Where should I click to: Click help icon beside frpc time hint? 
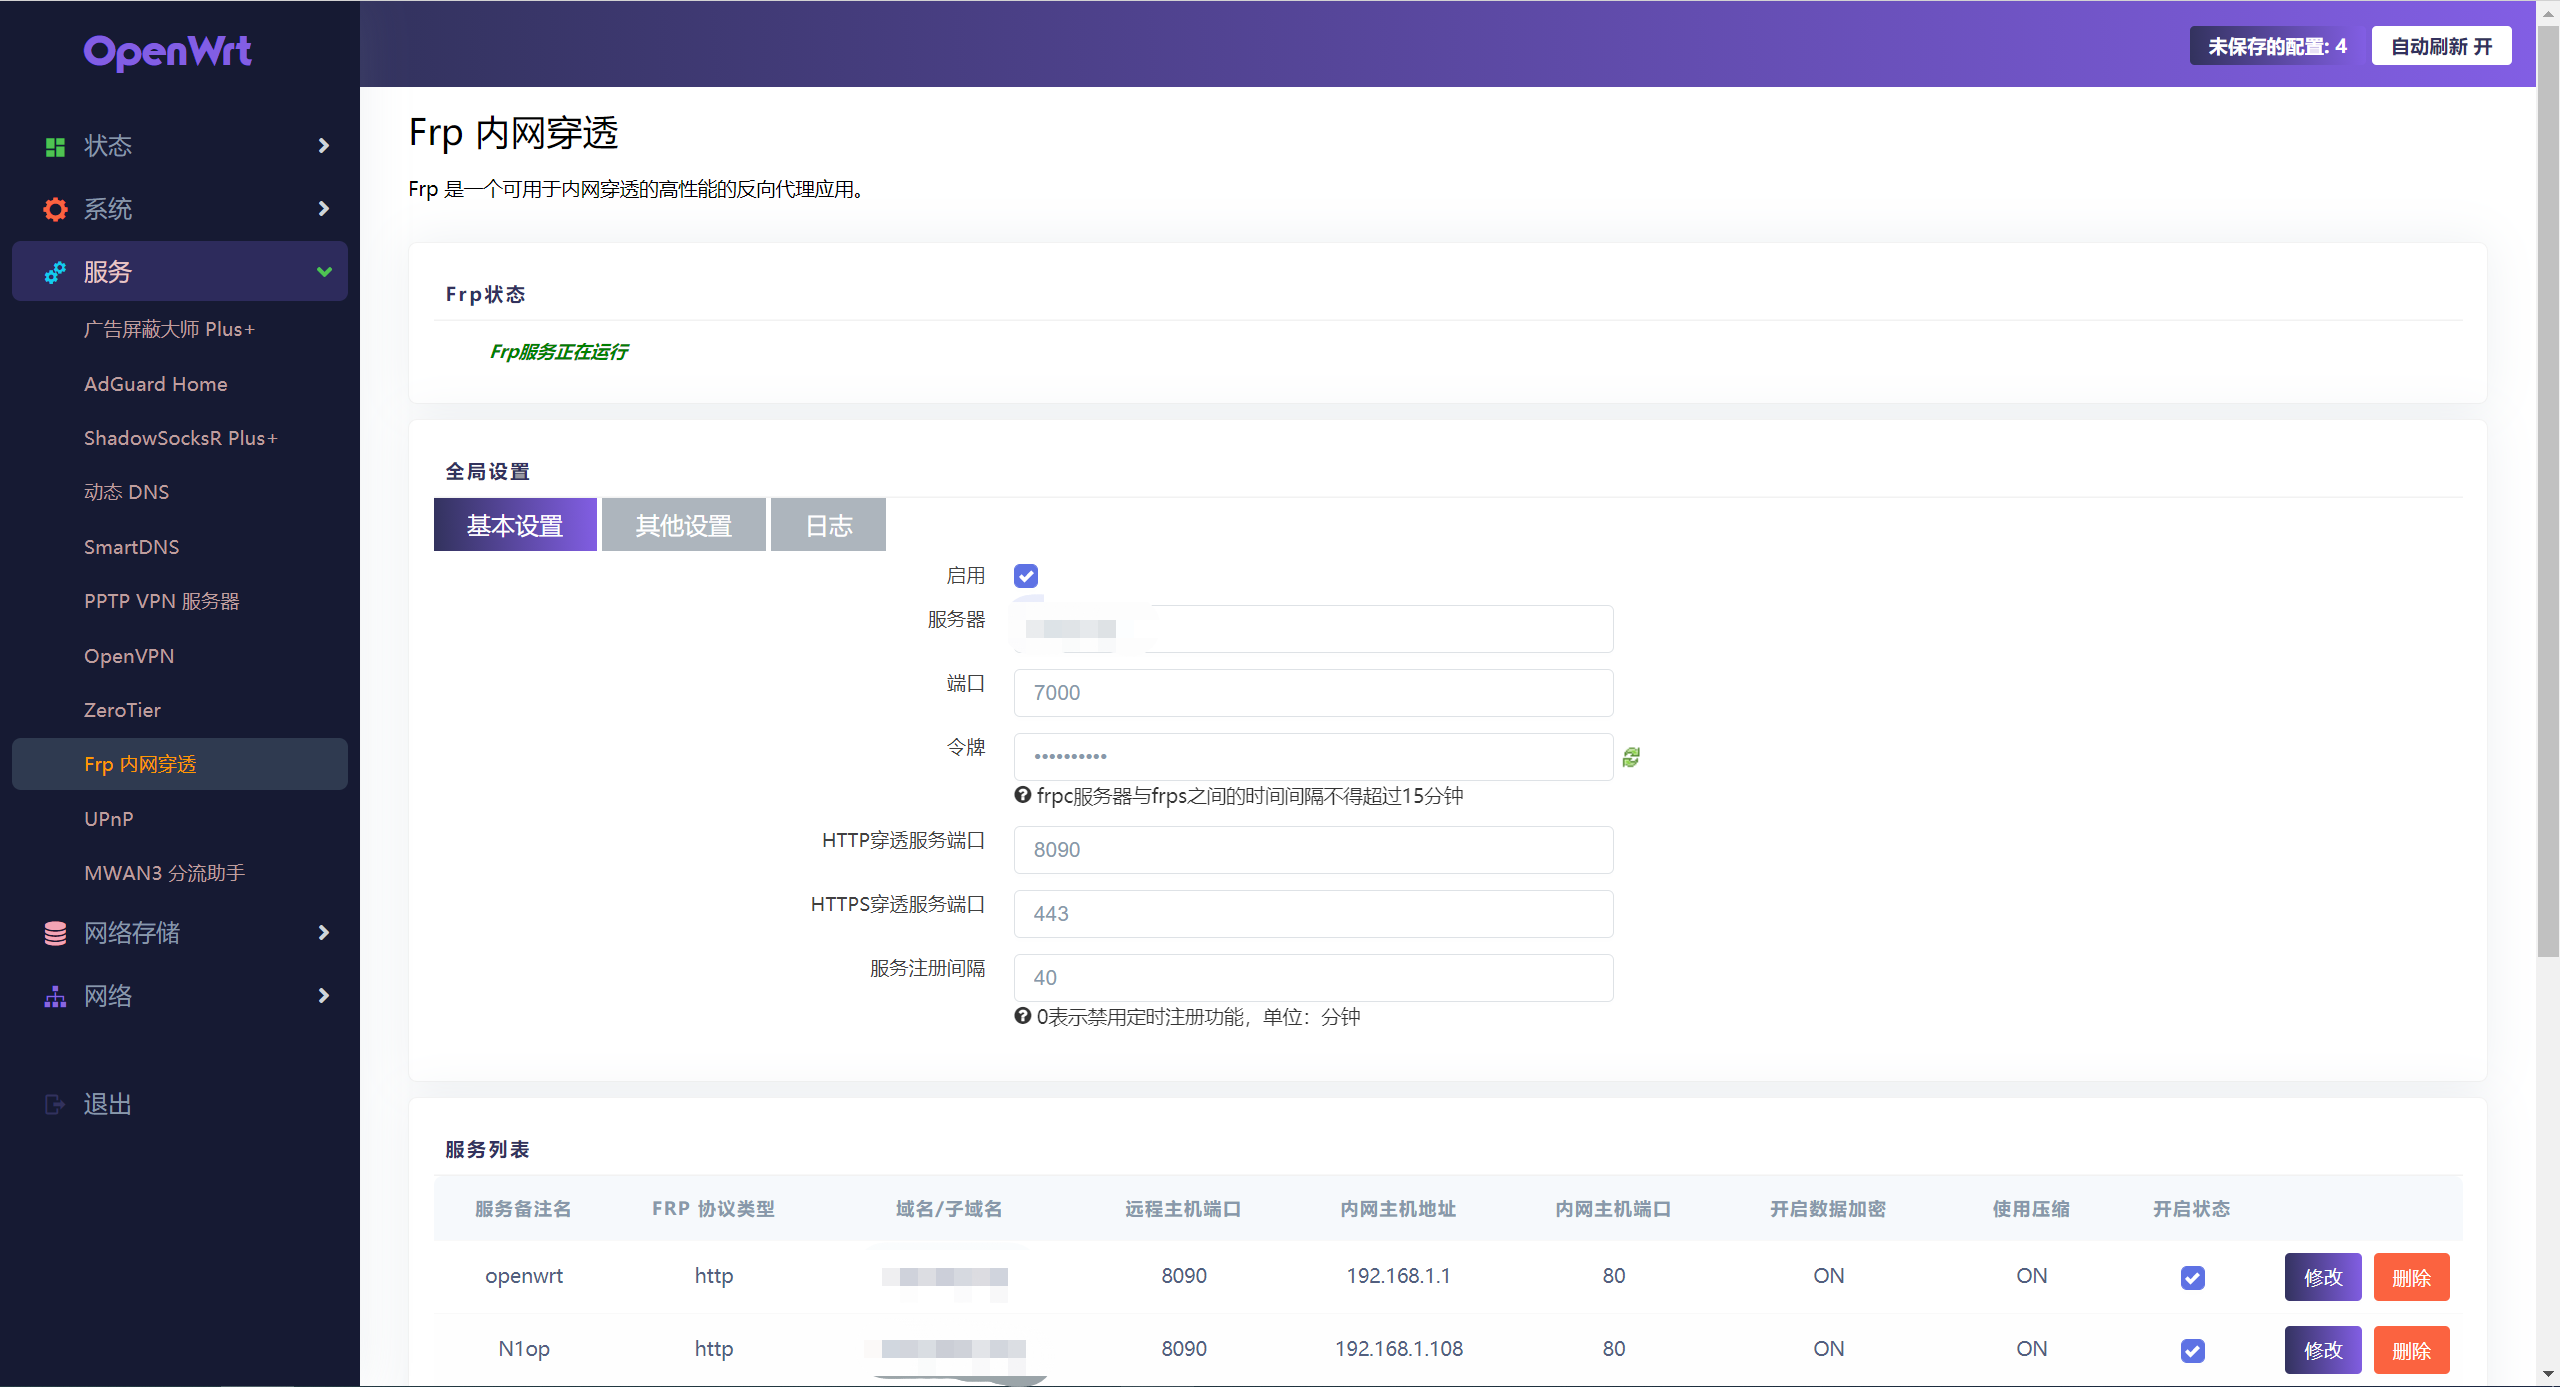(x=1022, y=795)
